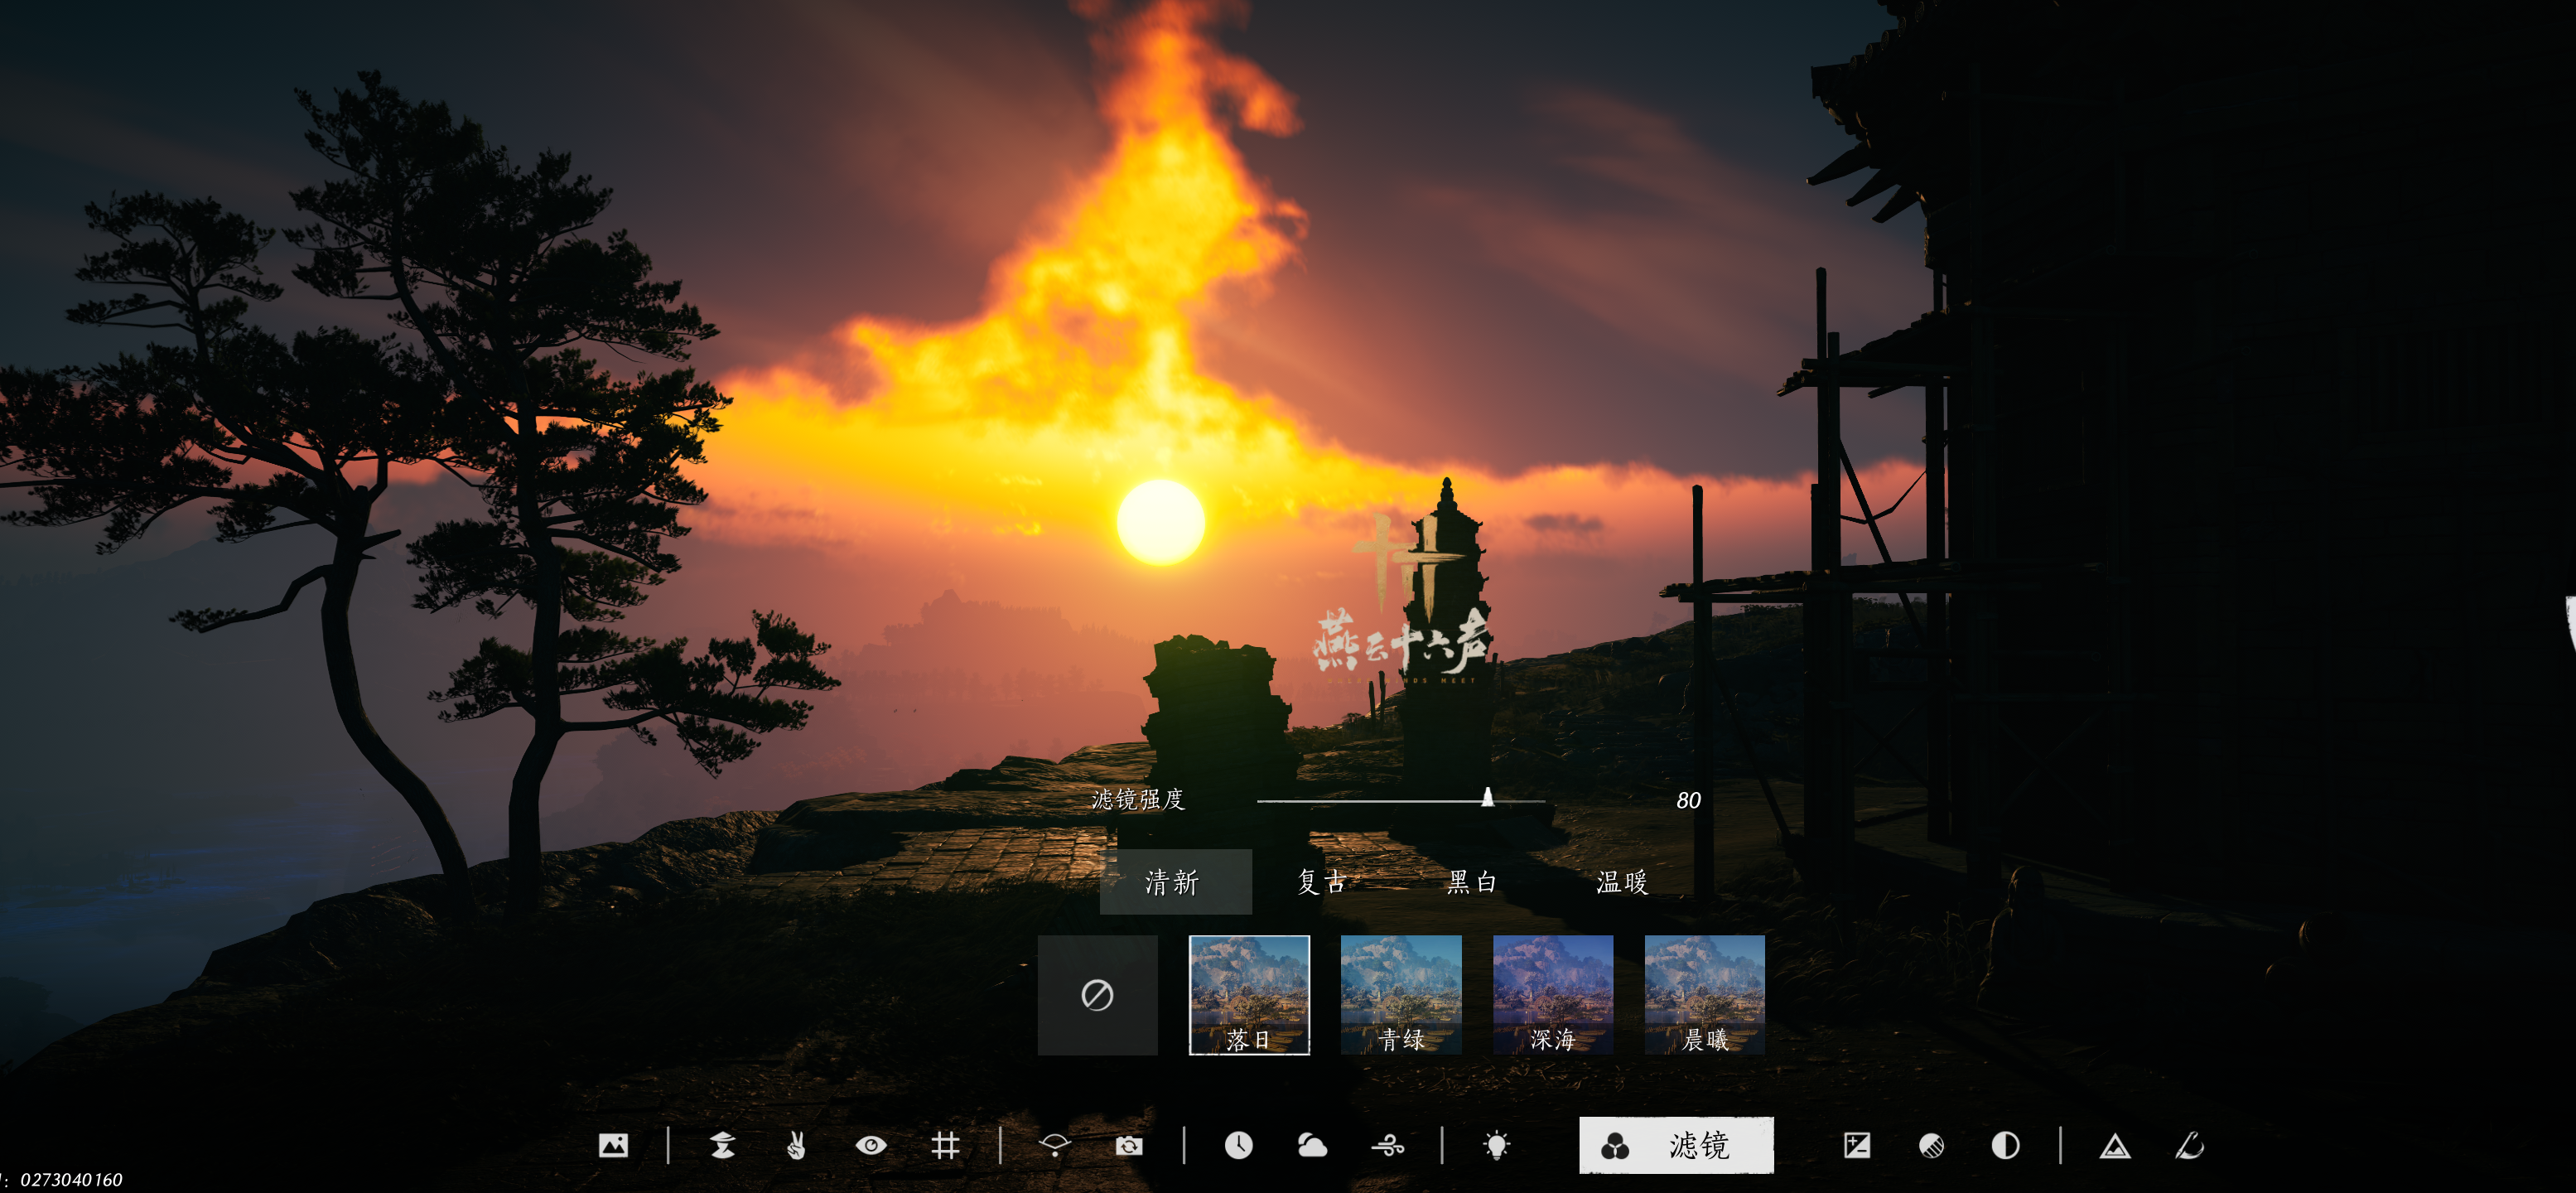Open the lighting bulb icon
Screen dimensions: 2576x1193
1497,1145
